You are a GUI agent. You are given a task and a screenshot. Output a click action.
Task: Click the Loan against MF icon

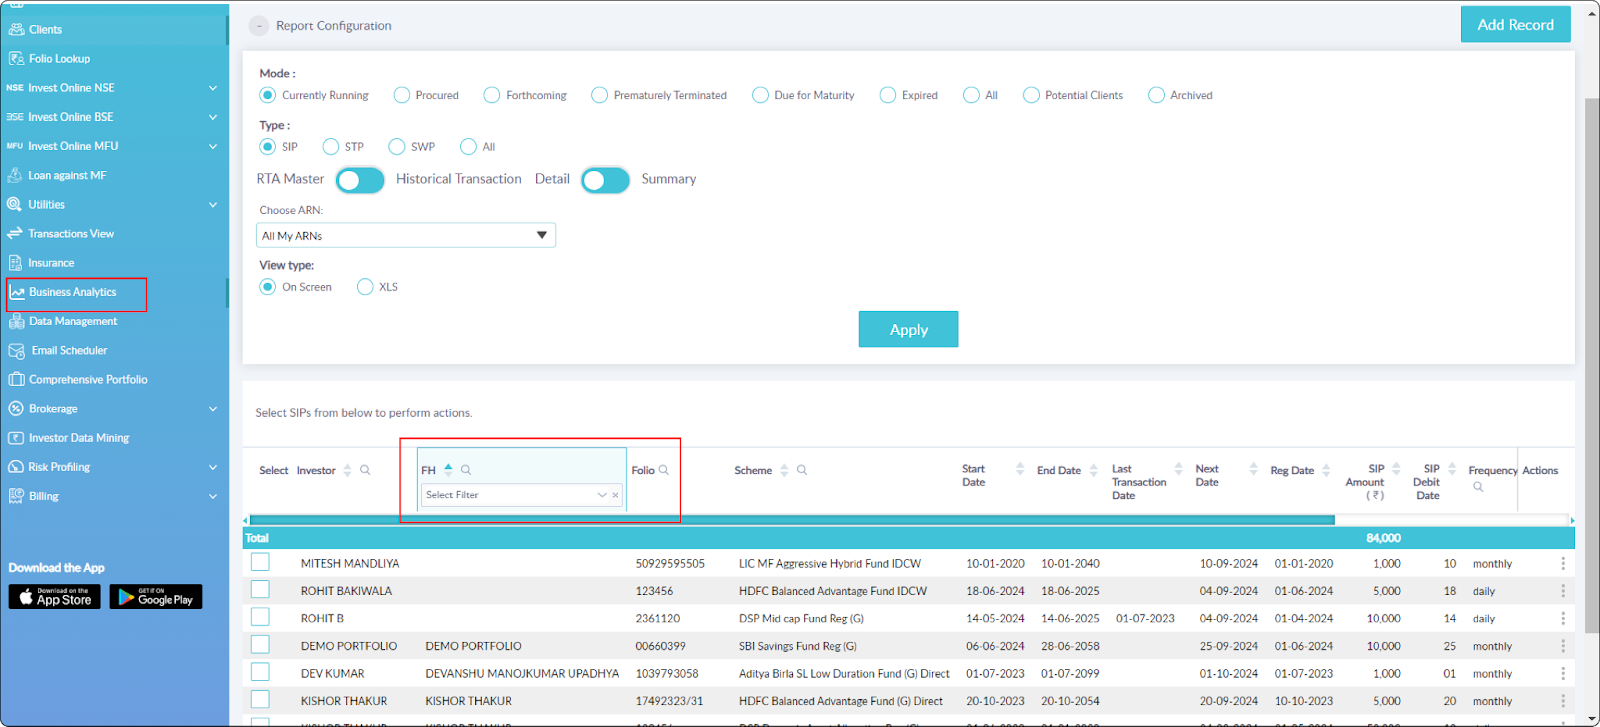click(15, 175)
